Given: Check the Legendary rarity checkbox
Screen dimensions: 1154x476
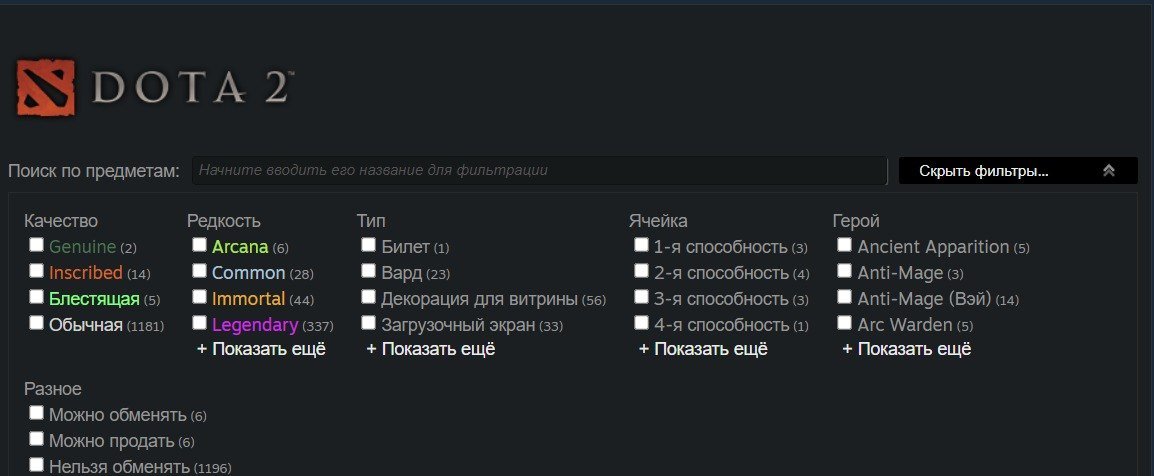Looking at the screenshot, I should pos(199,322).
